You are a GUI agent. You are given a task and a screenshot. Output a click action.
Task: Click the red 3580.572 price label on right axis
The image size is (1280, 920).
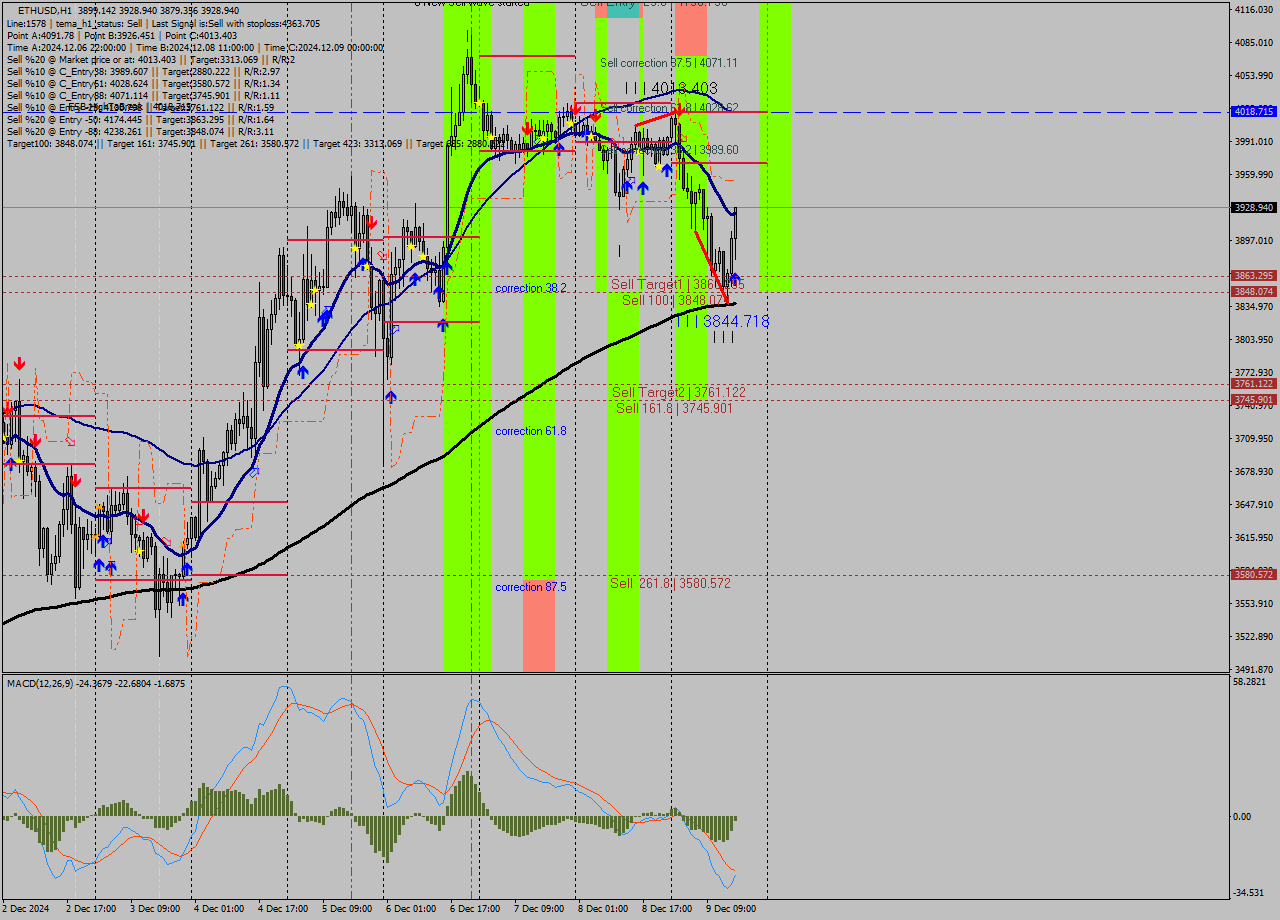click(1253, 575)
